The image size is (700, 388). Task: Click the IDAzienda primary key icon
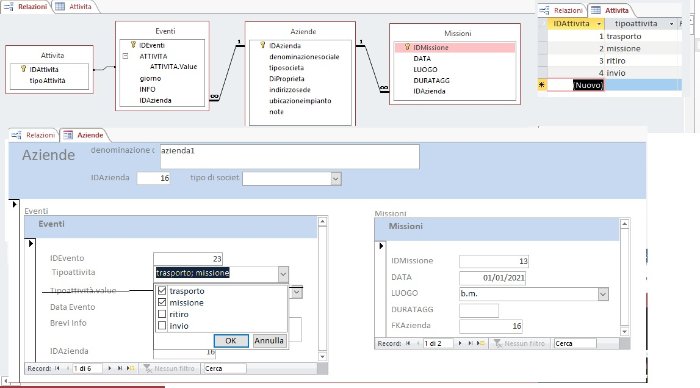(263, 45)
